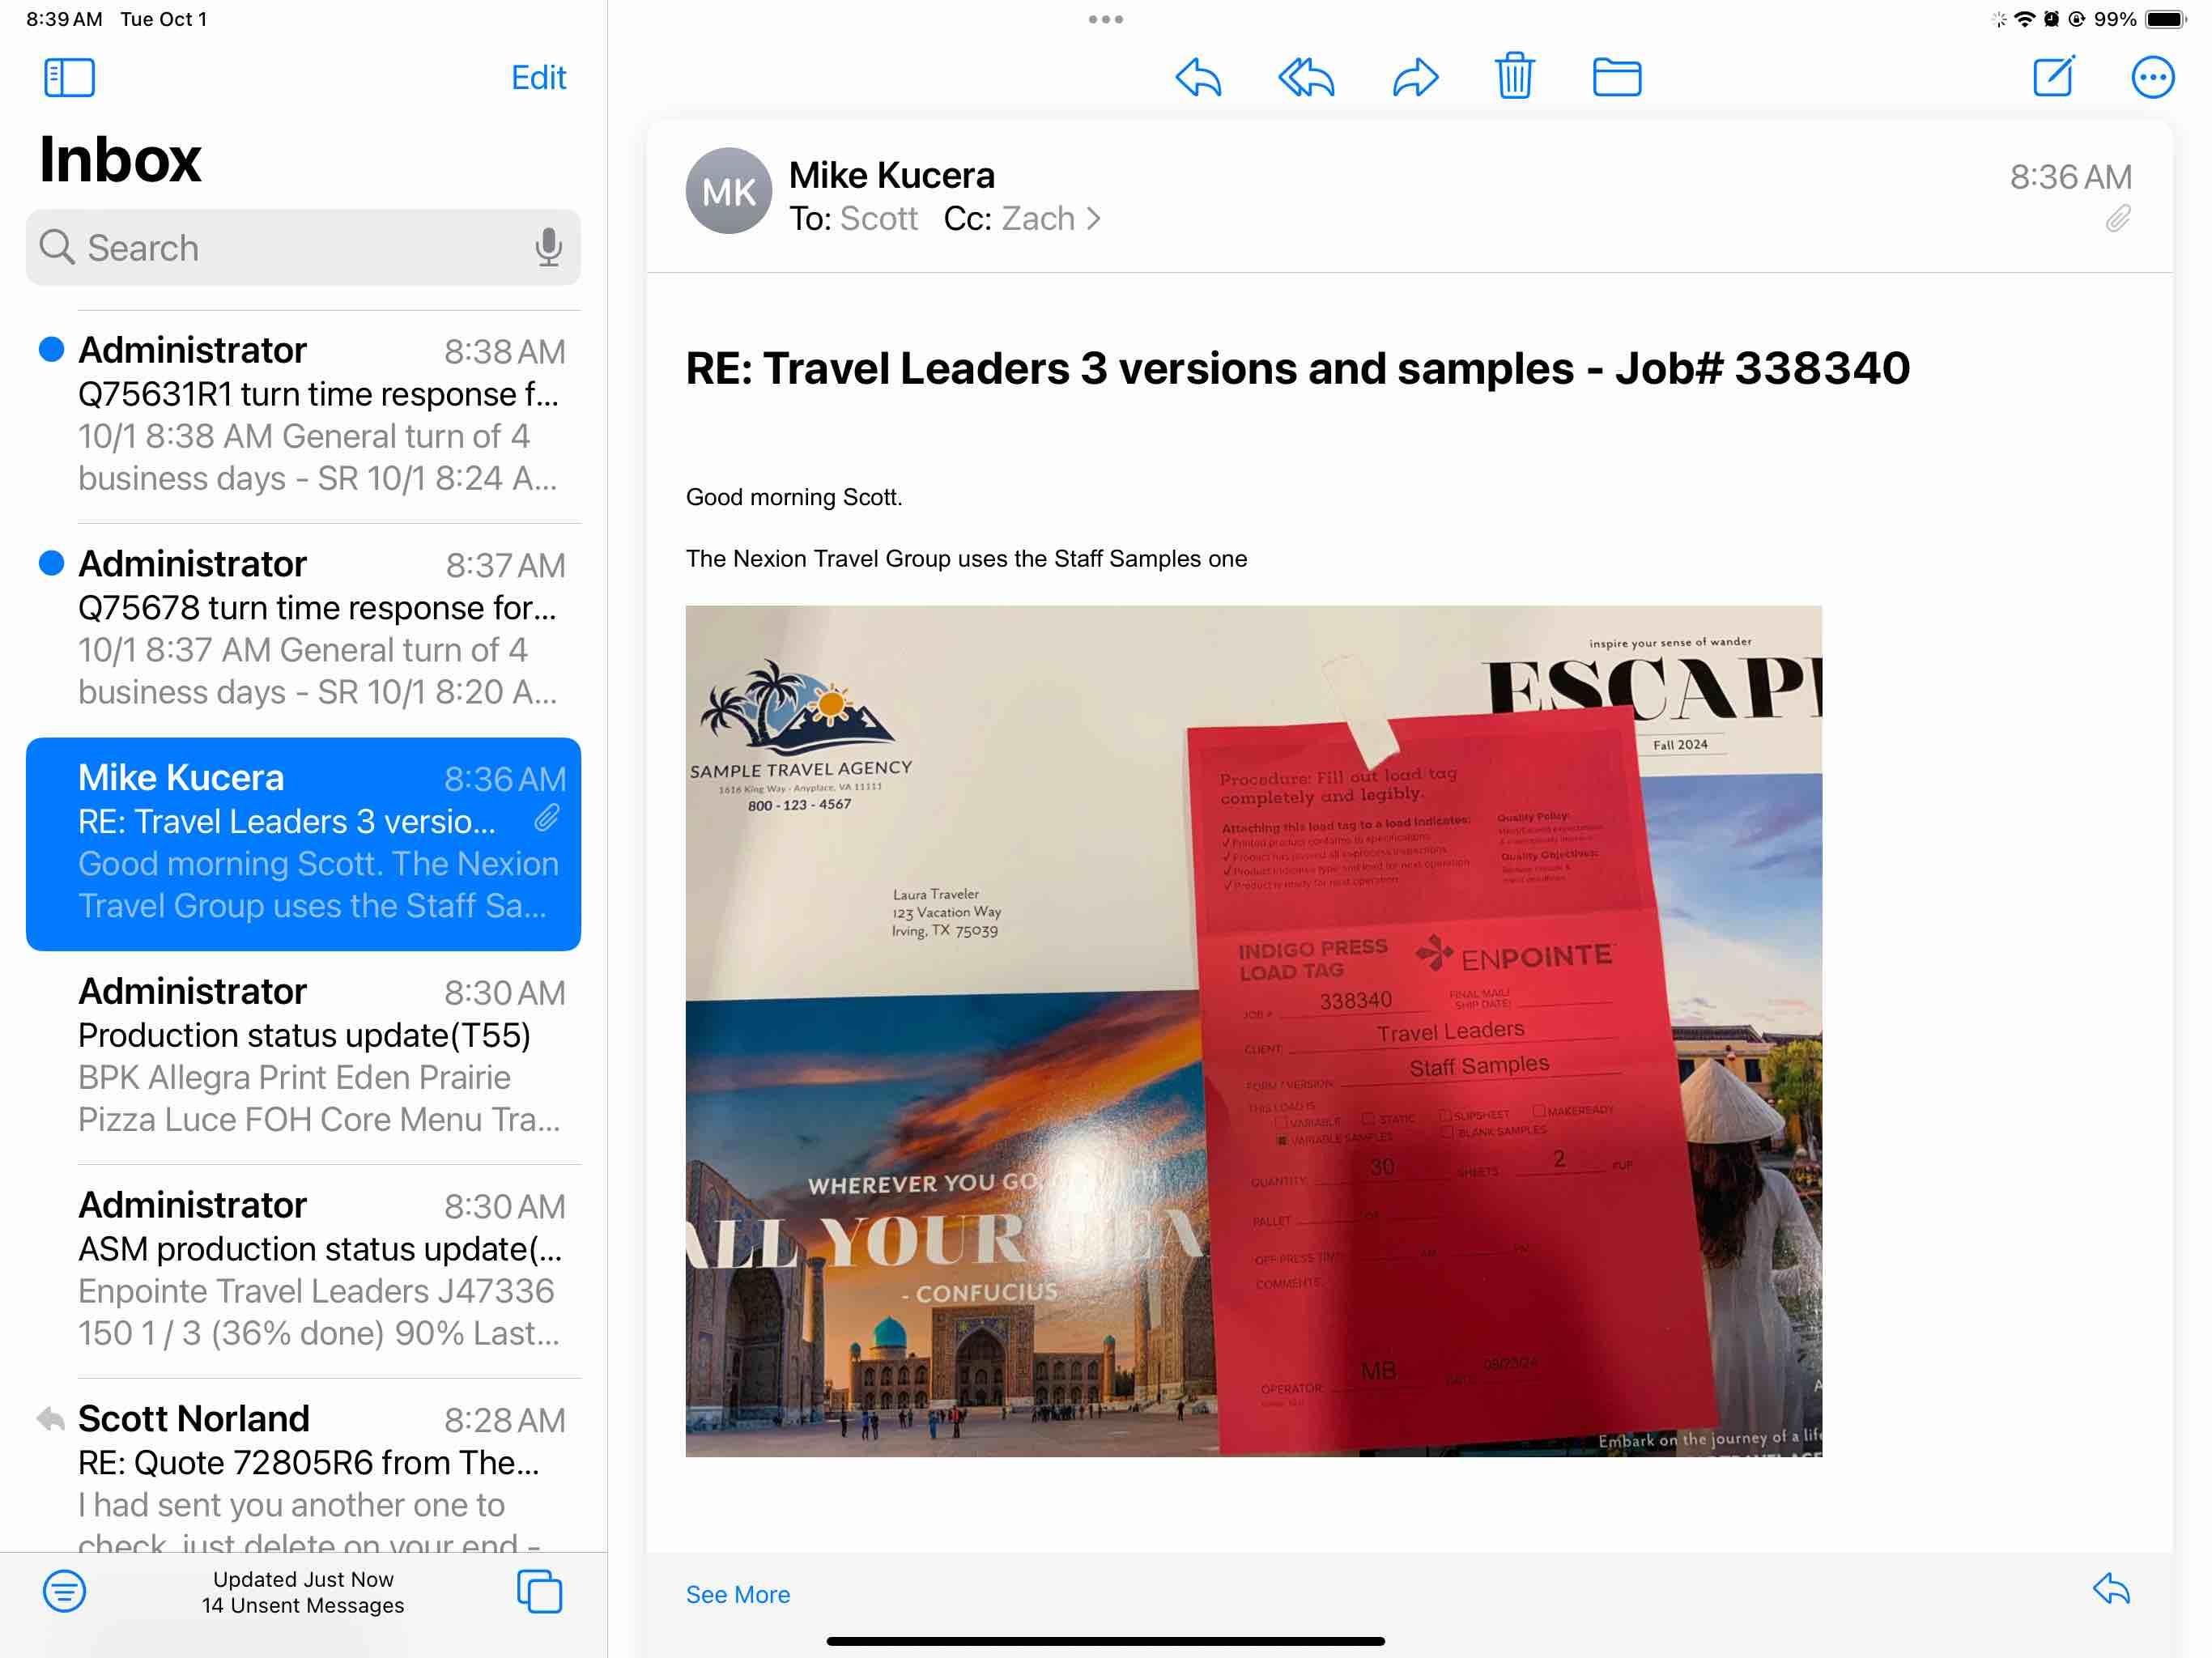The image size is (2212, 1658).
Task: Toggle the sidebar mailboxes panel icon
Action: [x=69, y=77]
